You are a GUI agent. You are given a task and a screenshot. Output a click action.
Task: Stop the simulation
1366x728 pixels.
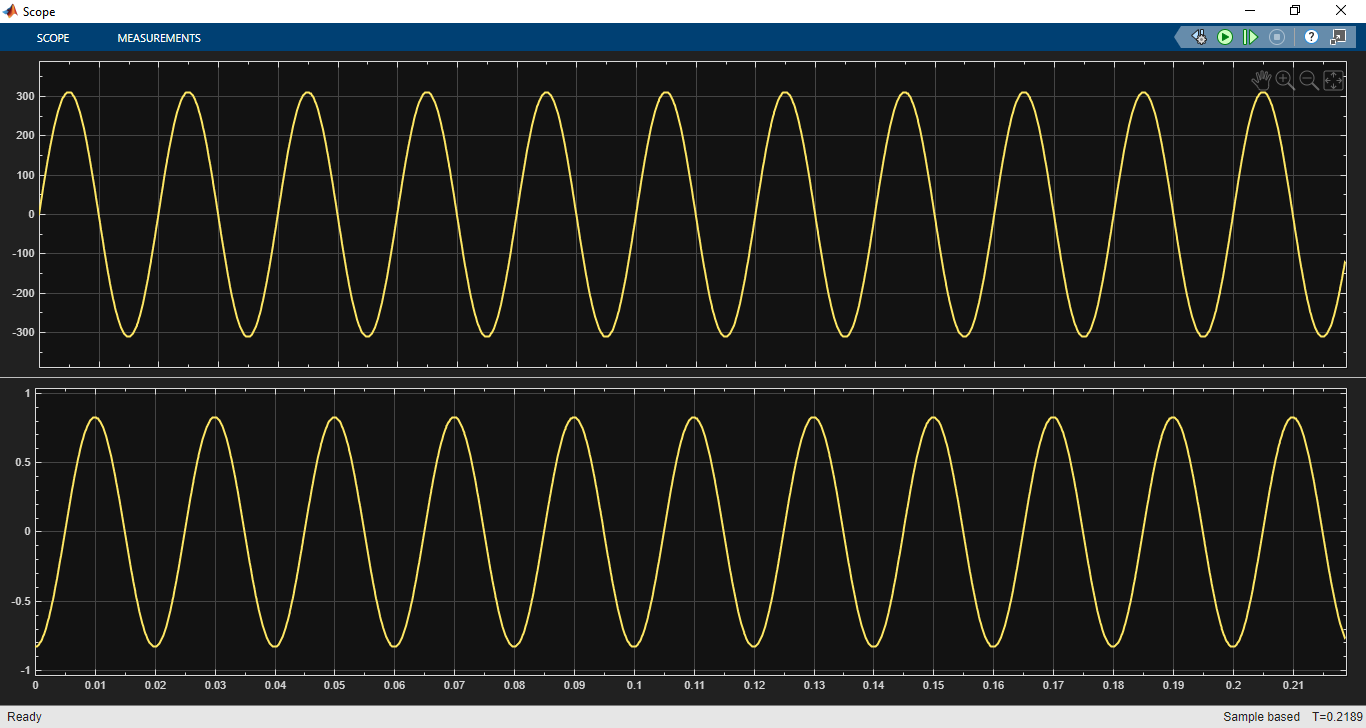[1277, 37]
